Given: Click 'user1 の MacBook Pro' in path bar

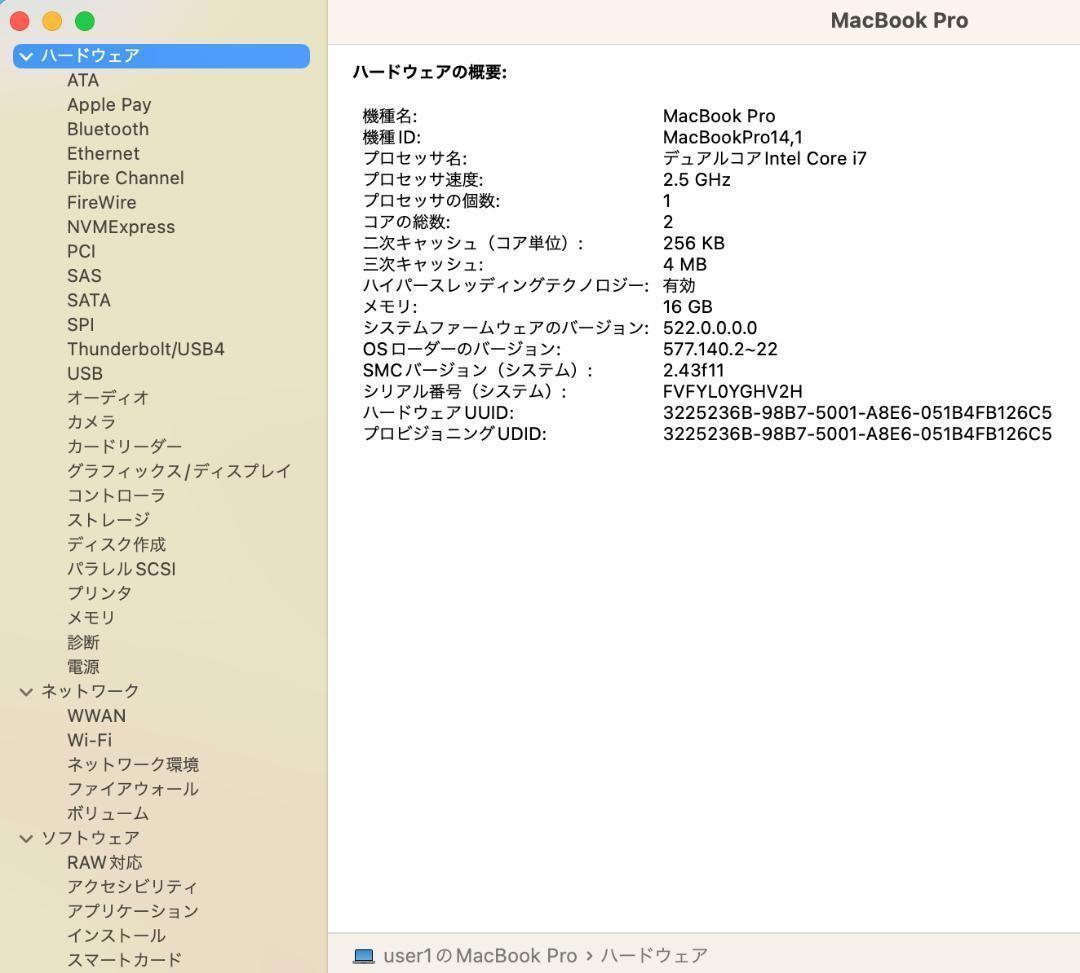Looking at the screenshot, I should pos(480,956).
